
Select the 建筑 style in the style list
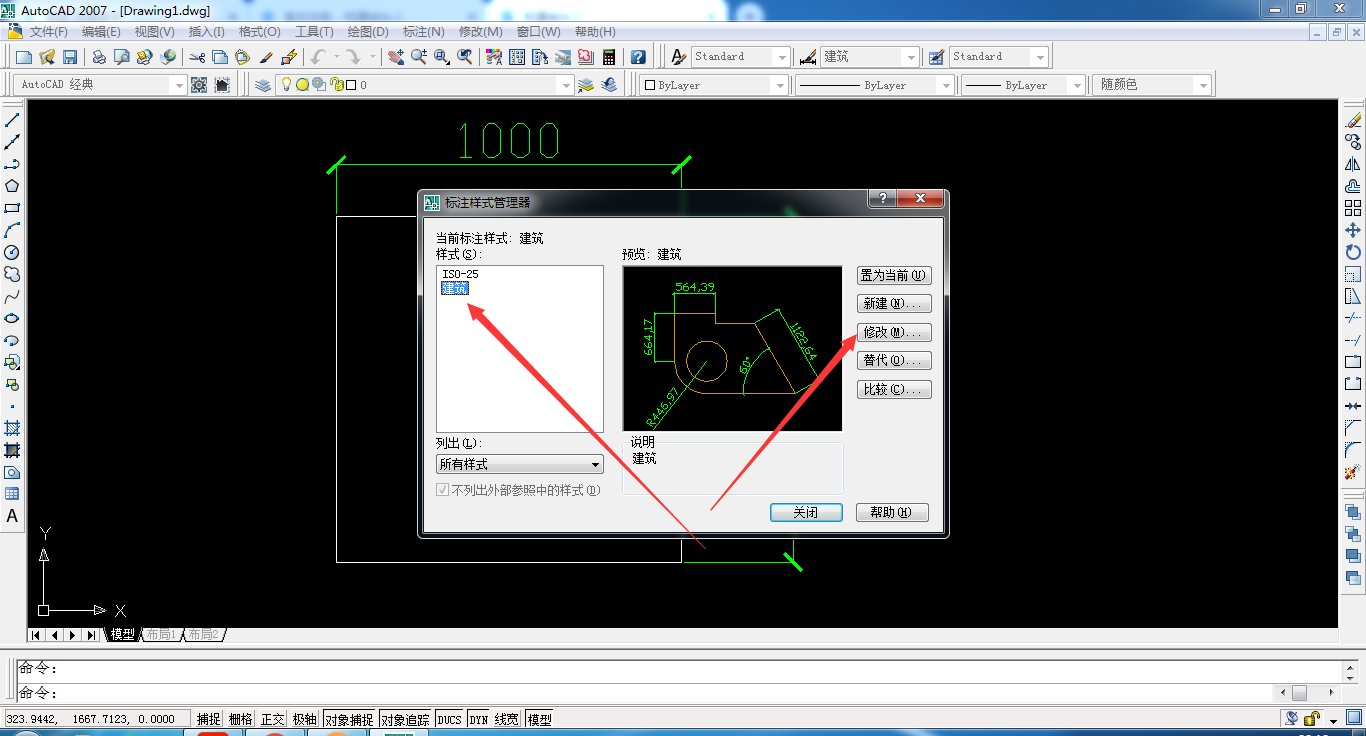click(455, 288)
